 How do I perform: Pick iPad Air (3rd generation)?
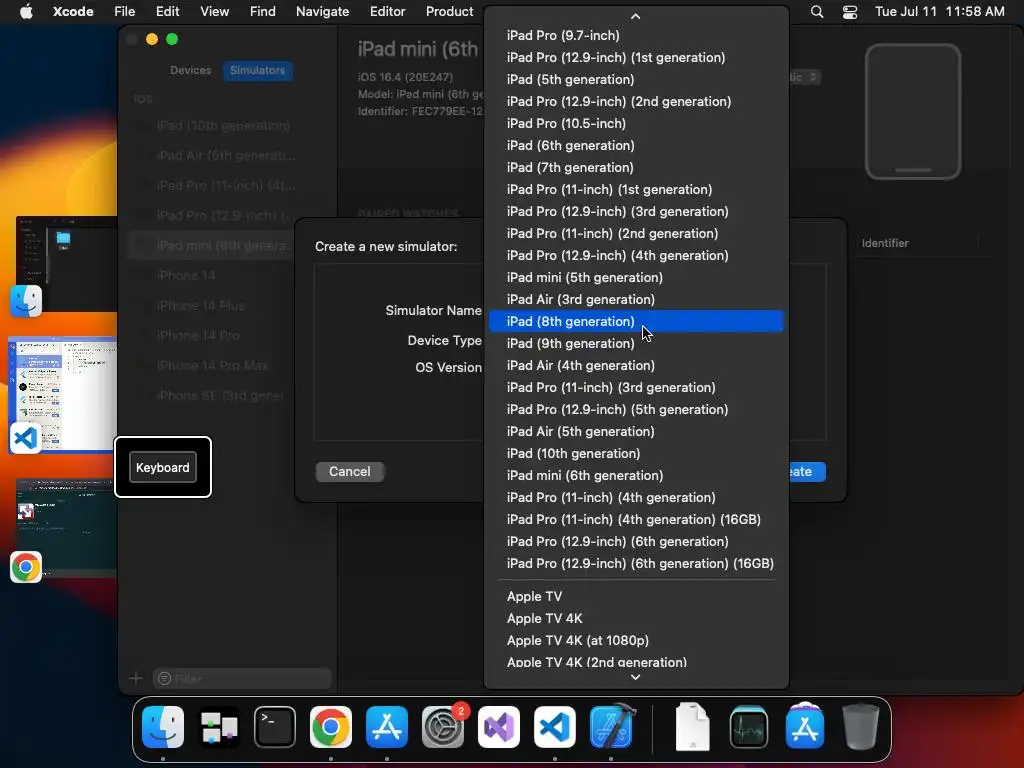coord(635,300)
